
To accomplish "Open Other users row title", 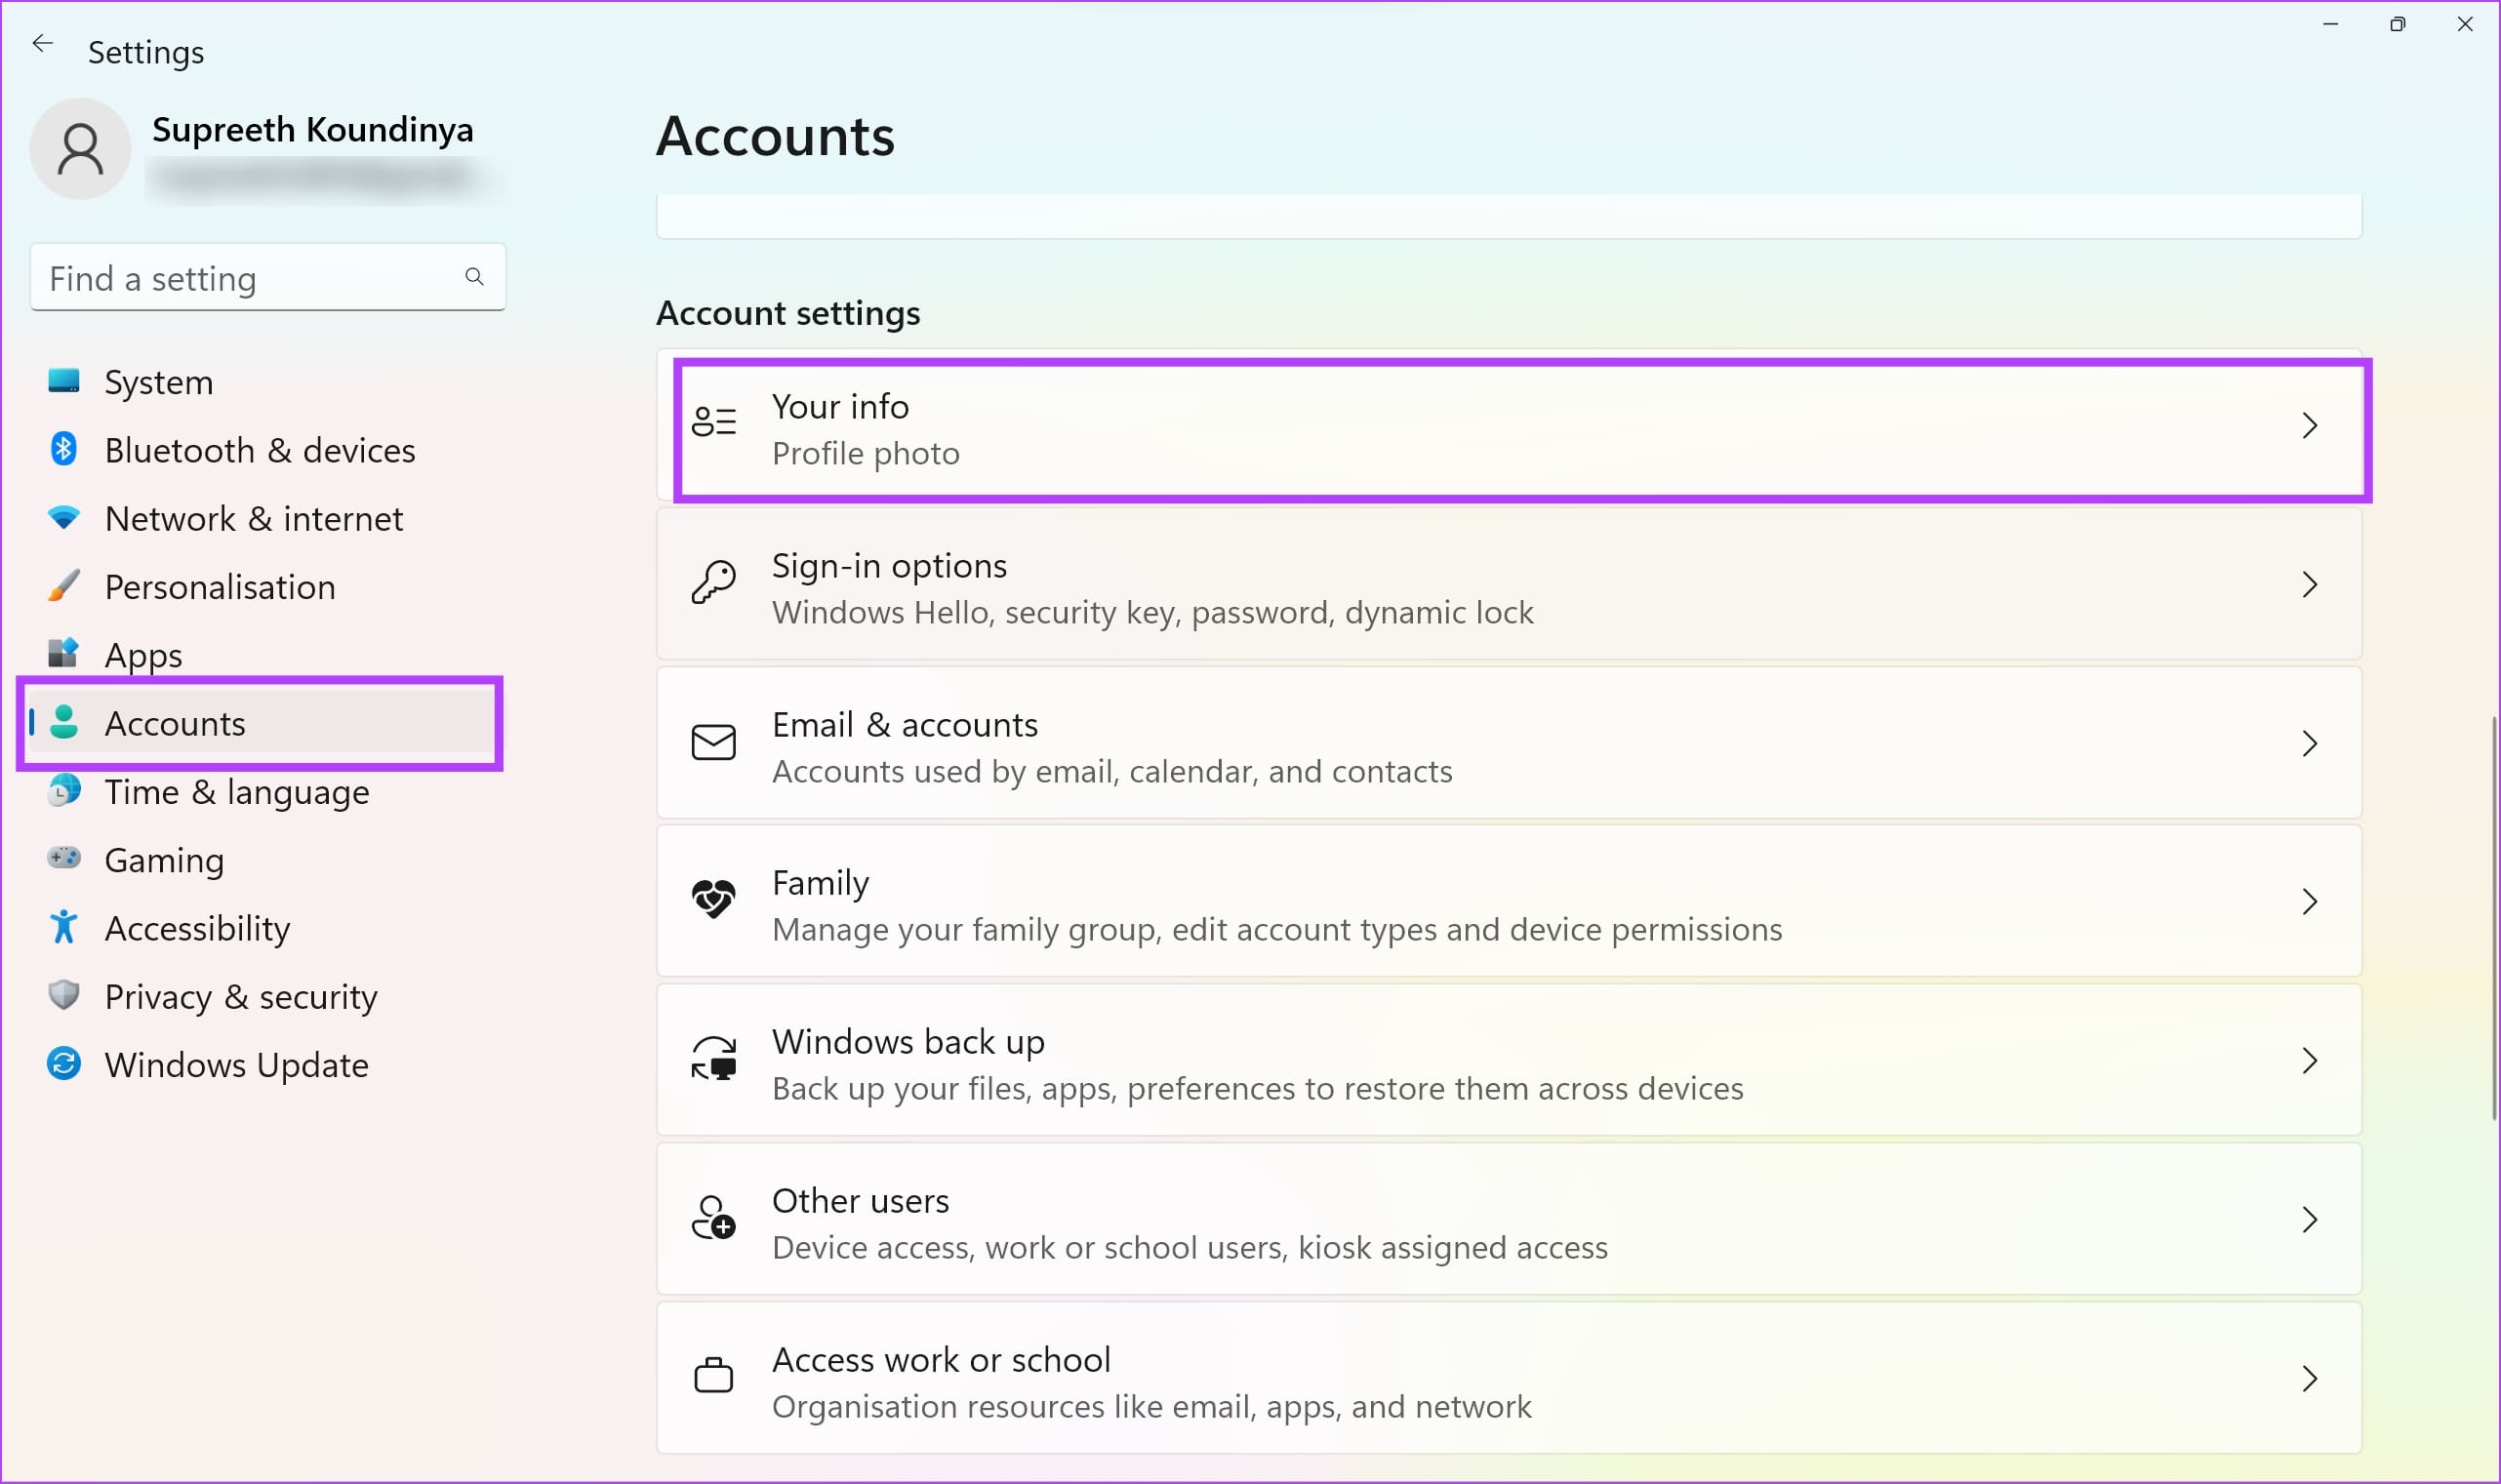I will [860, 1201].
